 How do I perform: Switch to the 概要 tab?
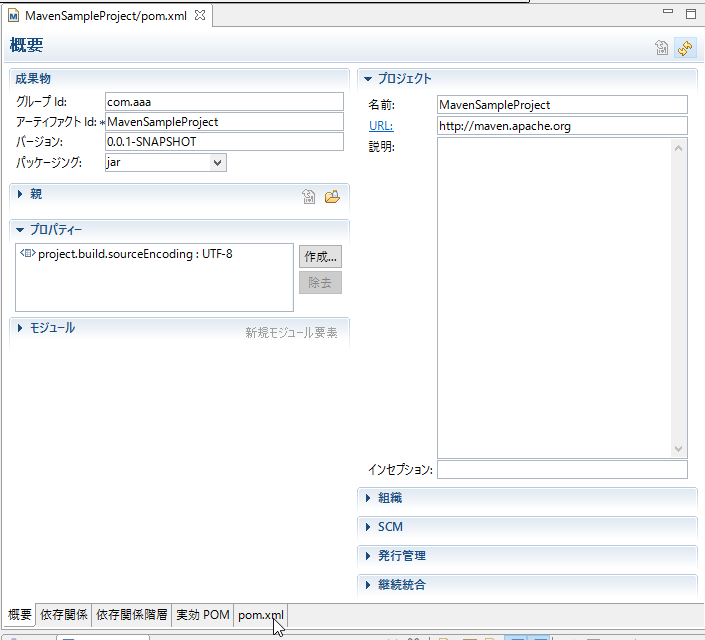click(x=20, y=614)
